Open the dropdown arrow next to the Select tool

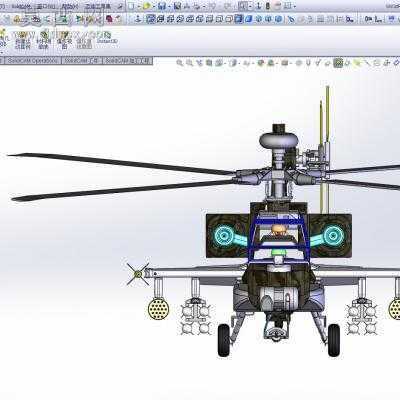[250, 6]
